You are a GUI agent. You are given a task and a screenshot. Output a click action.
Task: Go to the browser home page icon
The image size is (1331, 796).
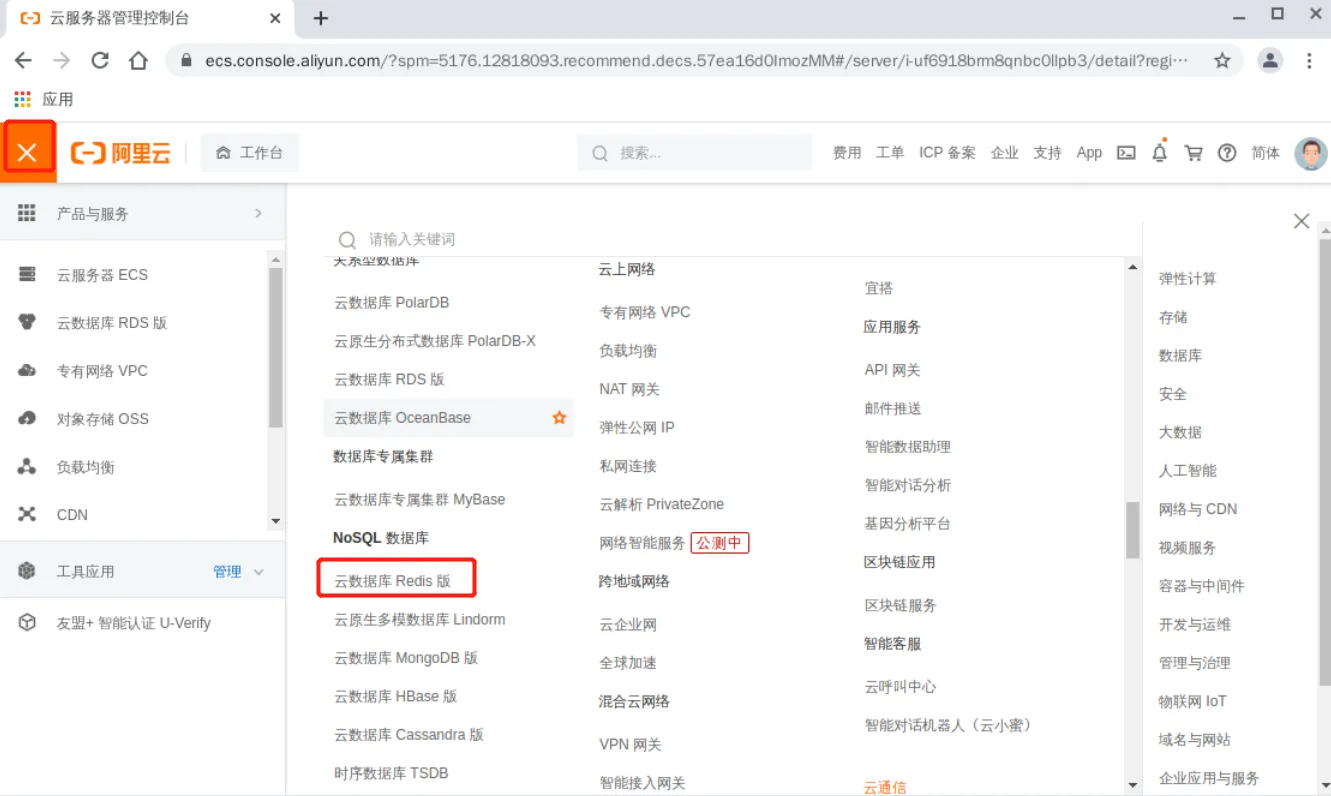tap(138, 60)
